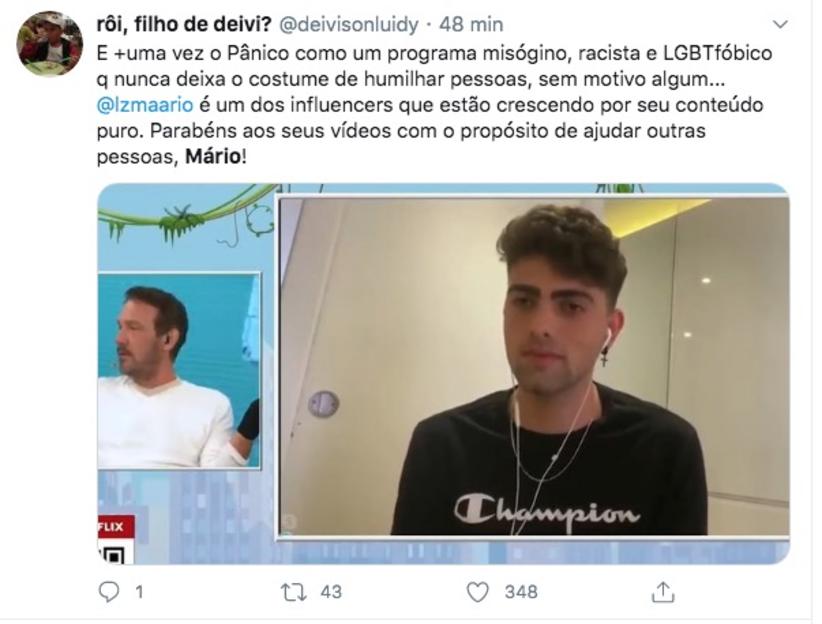
Task: View the 348 likes count
Action: click(x=521, y=592)
